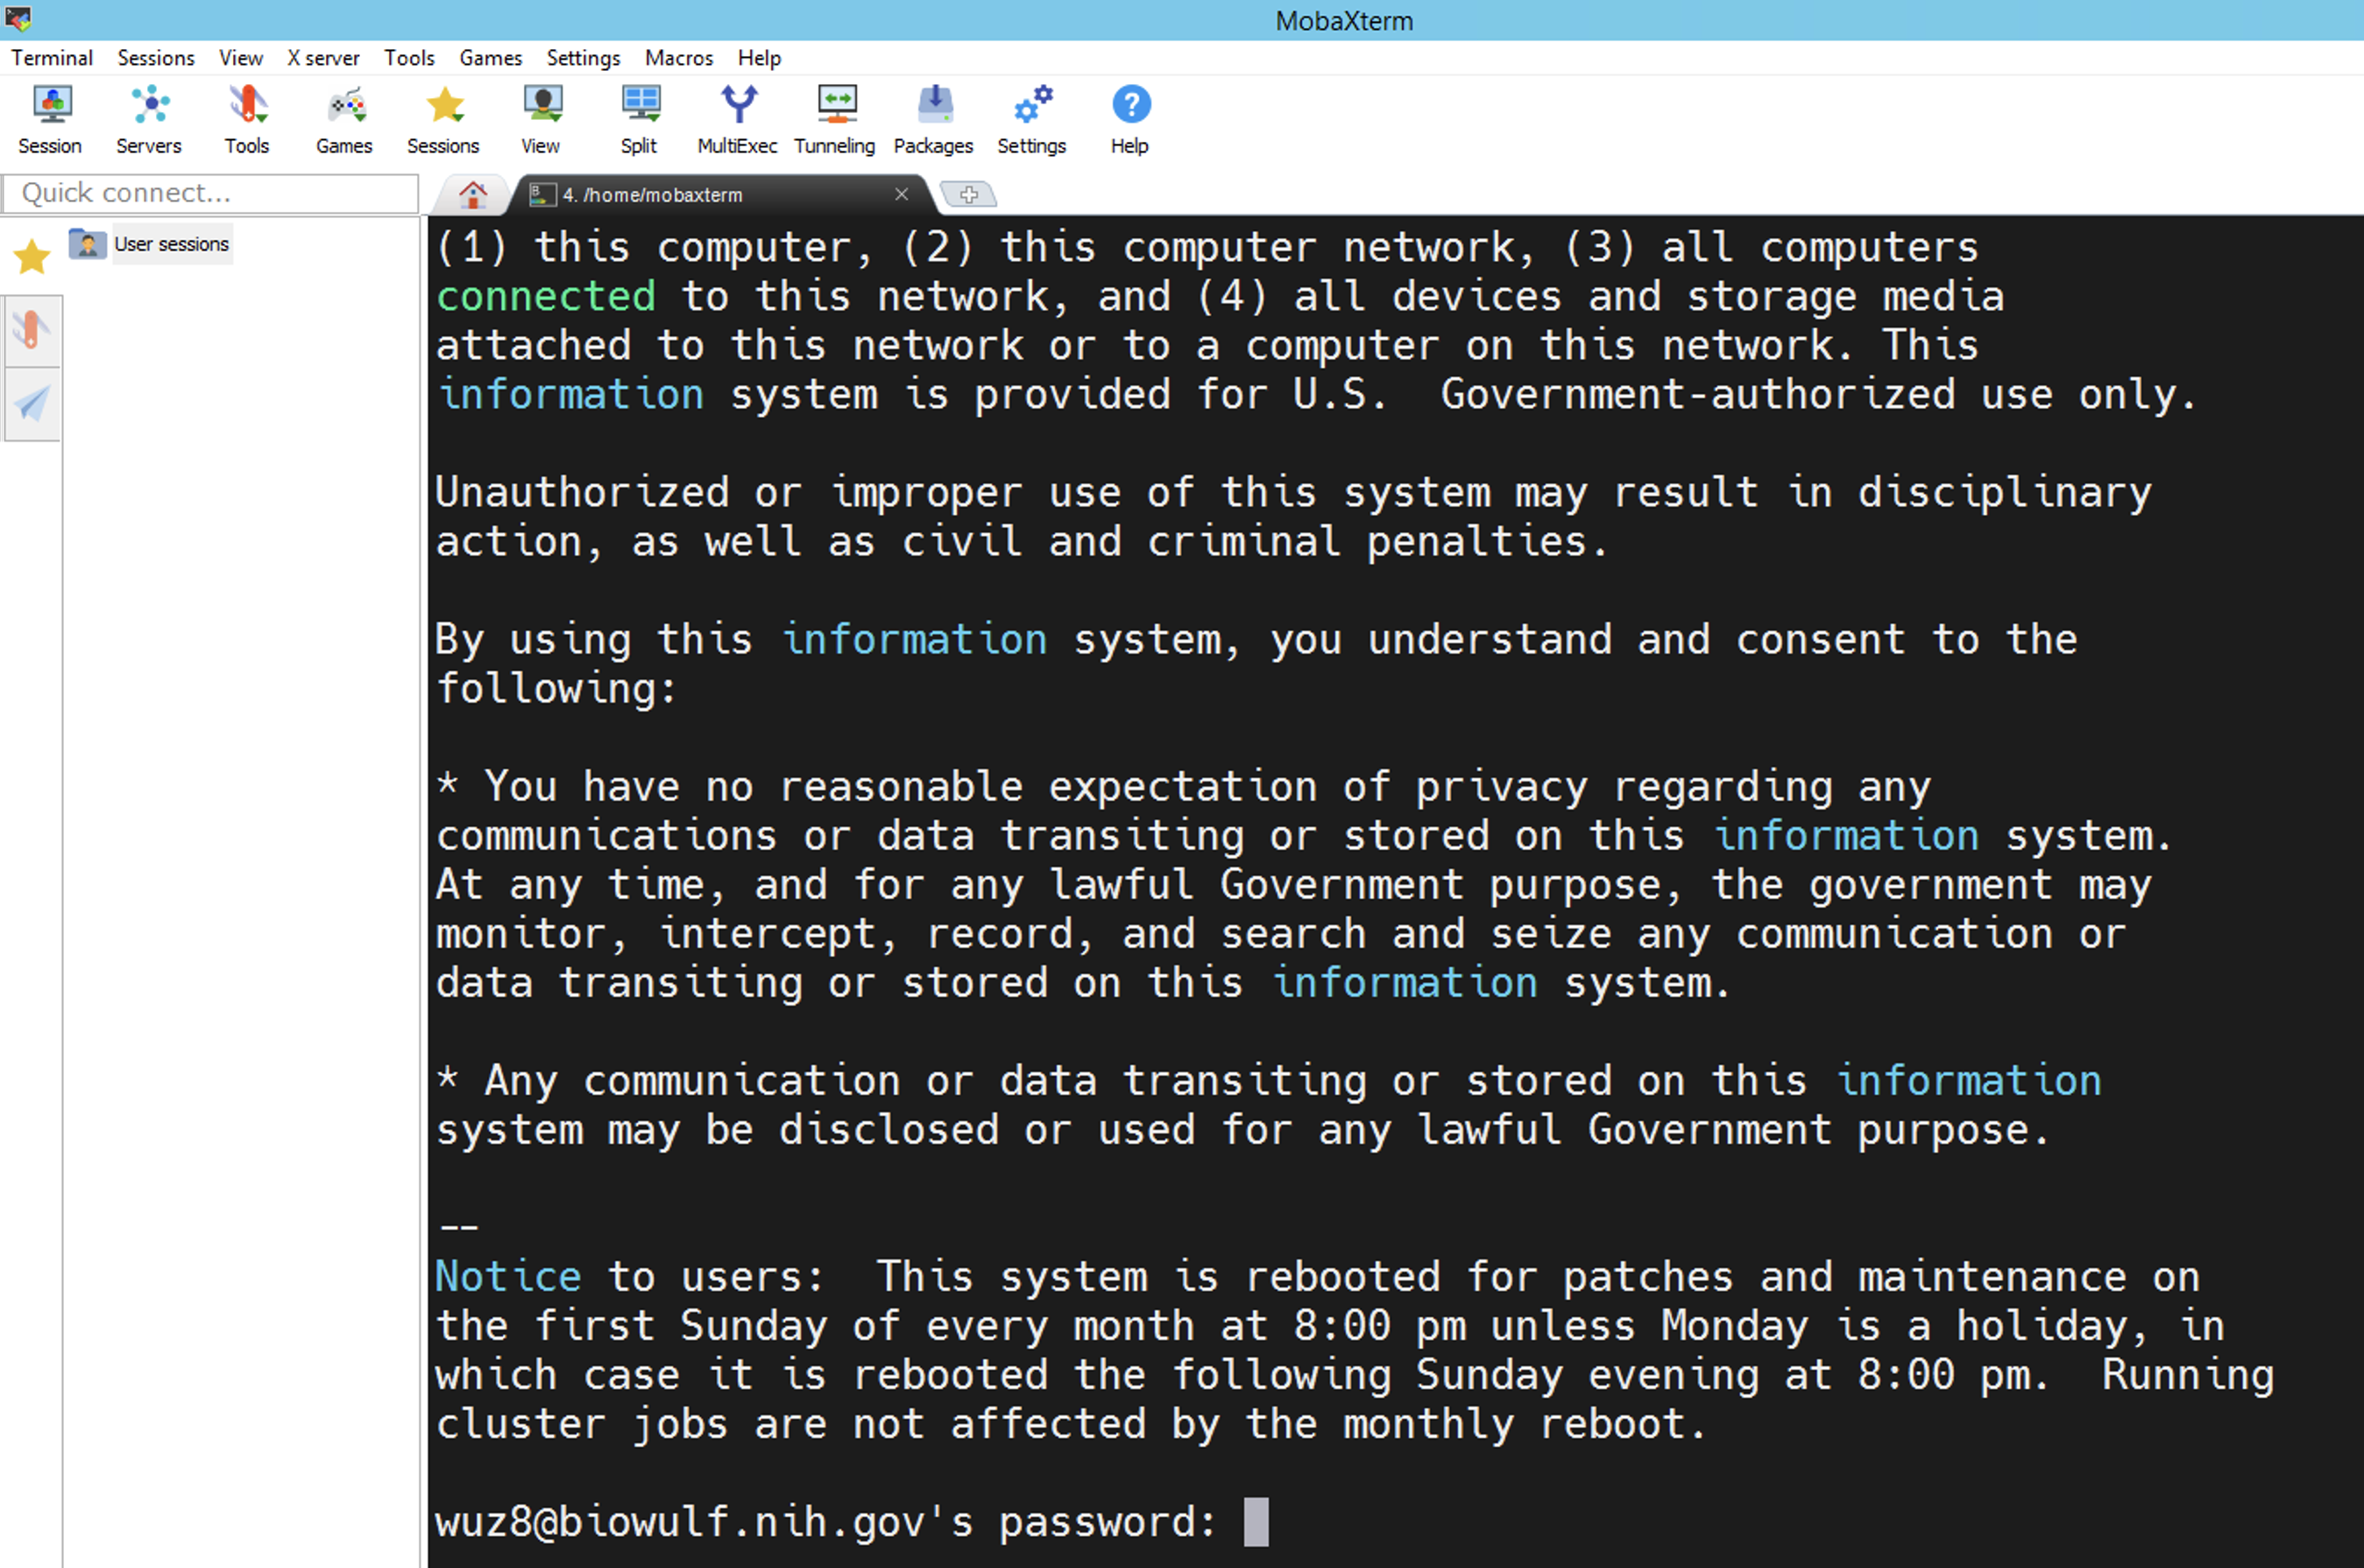Launch the MultiExec mode icon
The width and height of the screenshot is (2364, 1568).
pyautogui.click(x=738, y=118)
